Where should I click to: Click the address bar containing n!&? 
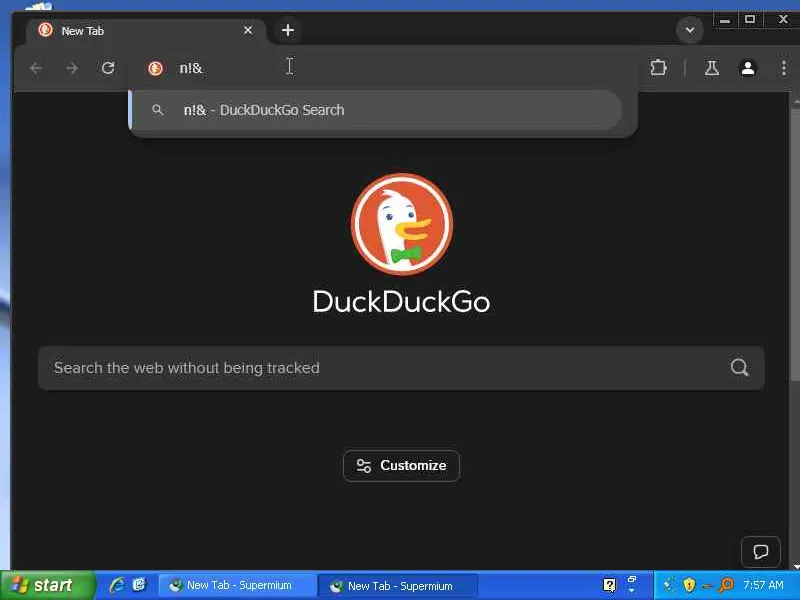point(383,68)
